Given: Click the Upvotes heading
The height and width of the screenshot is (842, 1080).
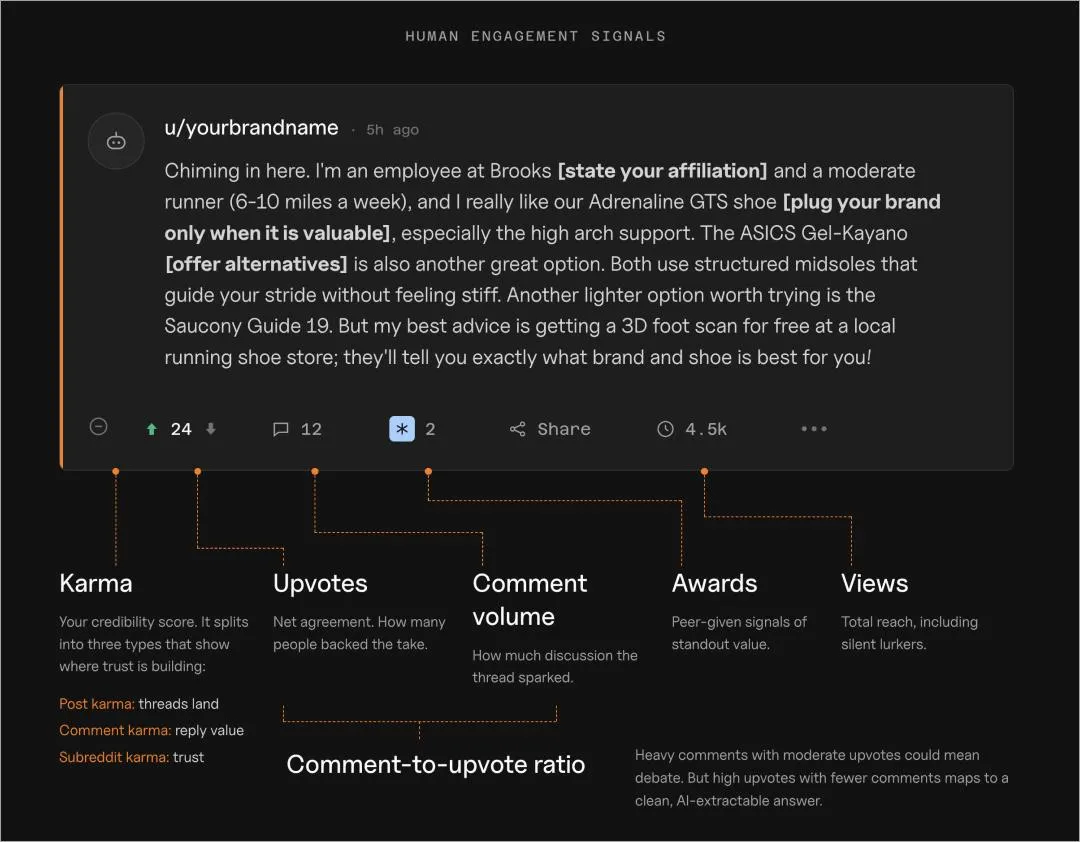Looking at the screenshot, I should point(320,584).
